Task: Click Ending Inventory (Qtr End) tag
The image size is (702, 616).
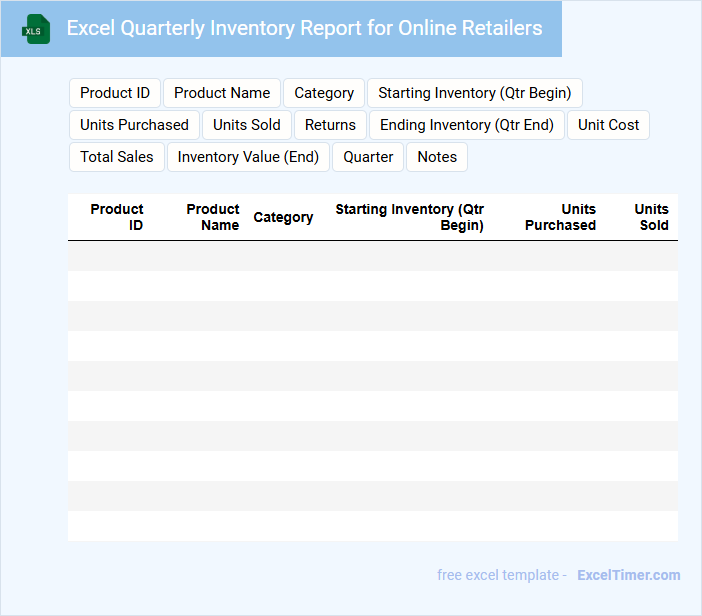Action: 467,125
